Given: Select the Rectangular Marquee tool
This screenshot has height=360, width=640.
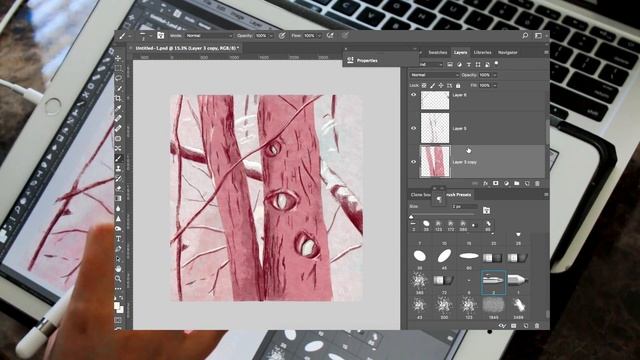Looking at the screenshot, I should (118, 69).
